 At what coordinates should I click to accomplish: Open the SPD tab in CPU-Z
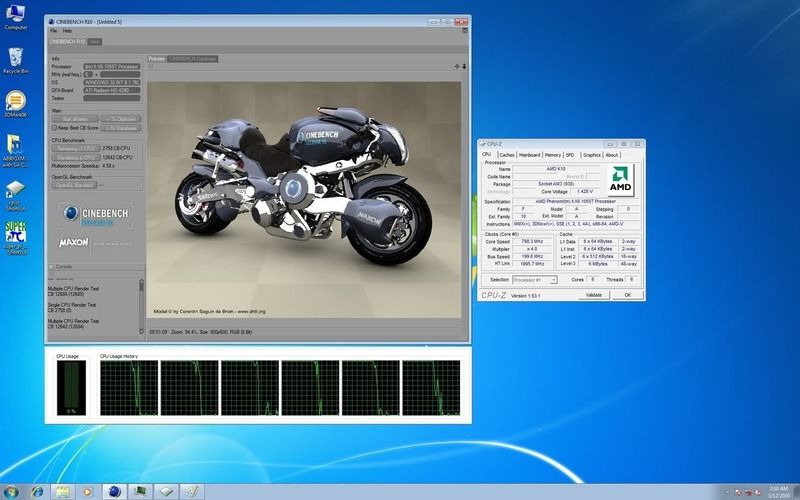click(570, 155)
